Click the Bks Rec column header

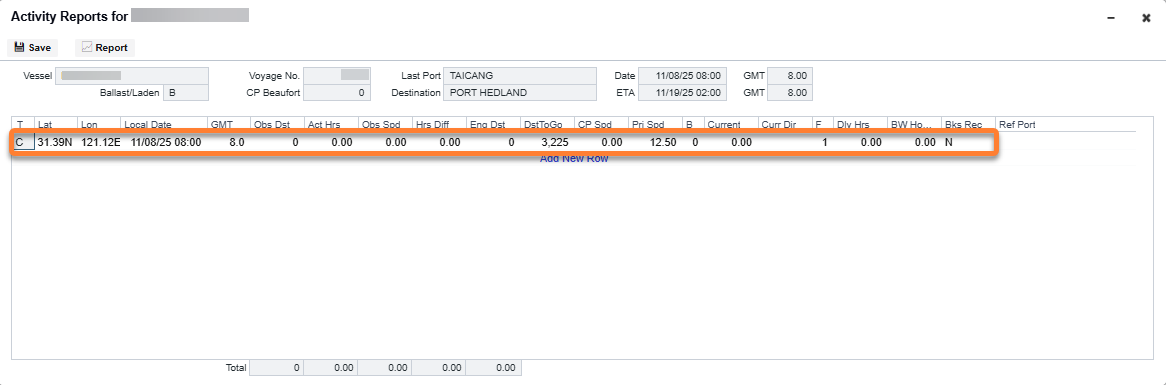(968, 125)
